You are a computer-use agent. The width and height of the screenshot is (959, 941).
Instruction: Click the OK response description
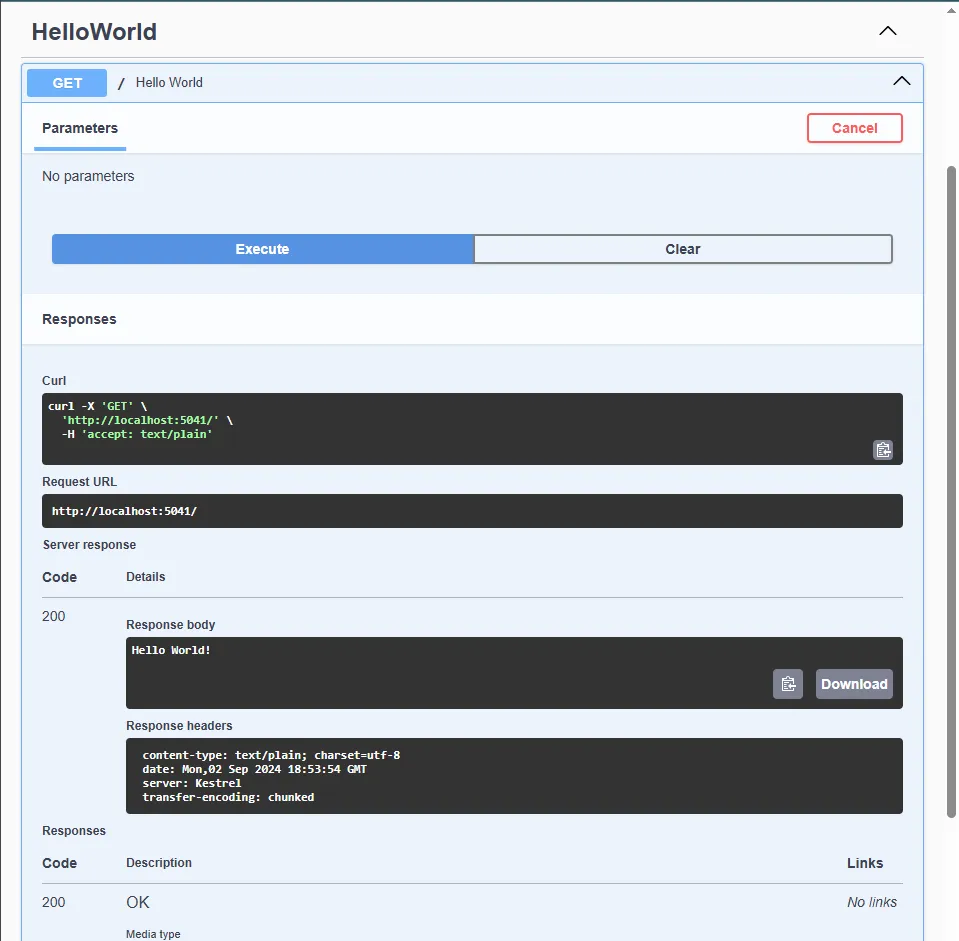pyautogui.click(x=138, y=902)
